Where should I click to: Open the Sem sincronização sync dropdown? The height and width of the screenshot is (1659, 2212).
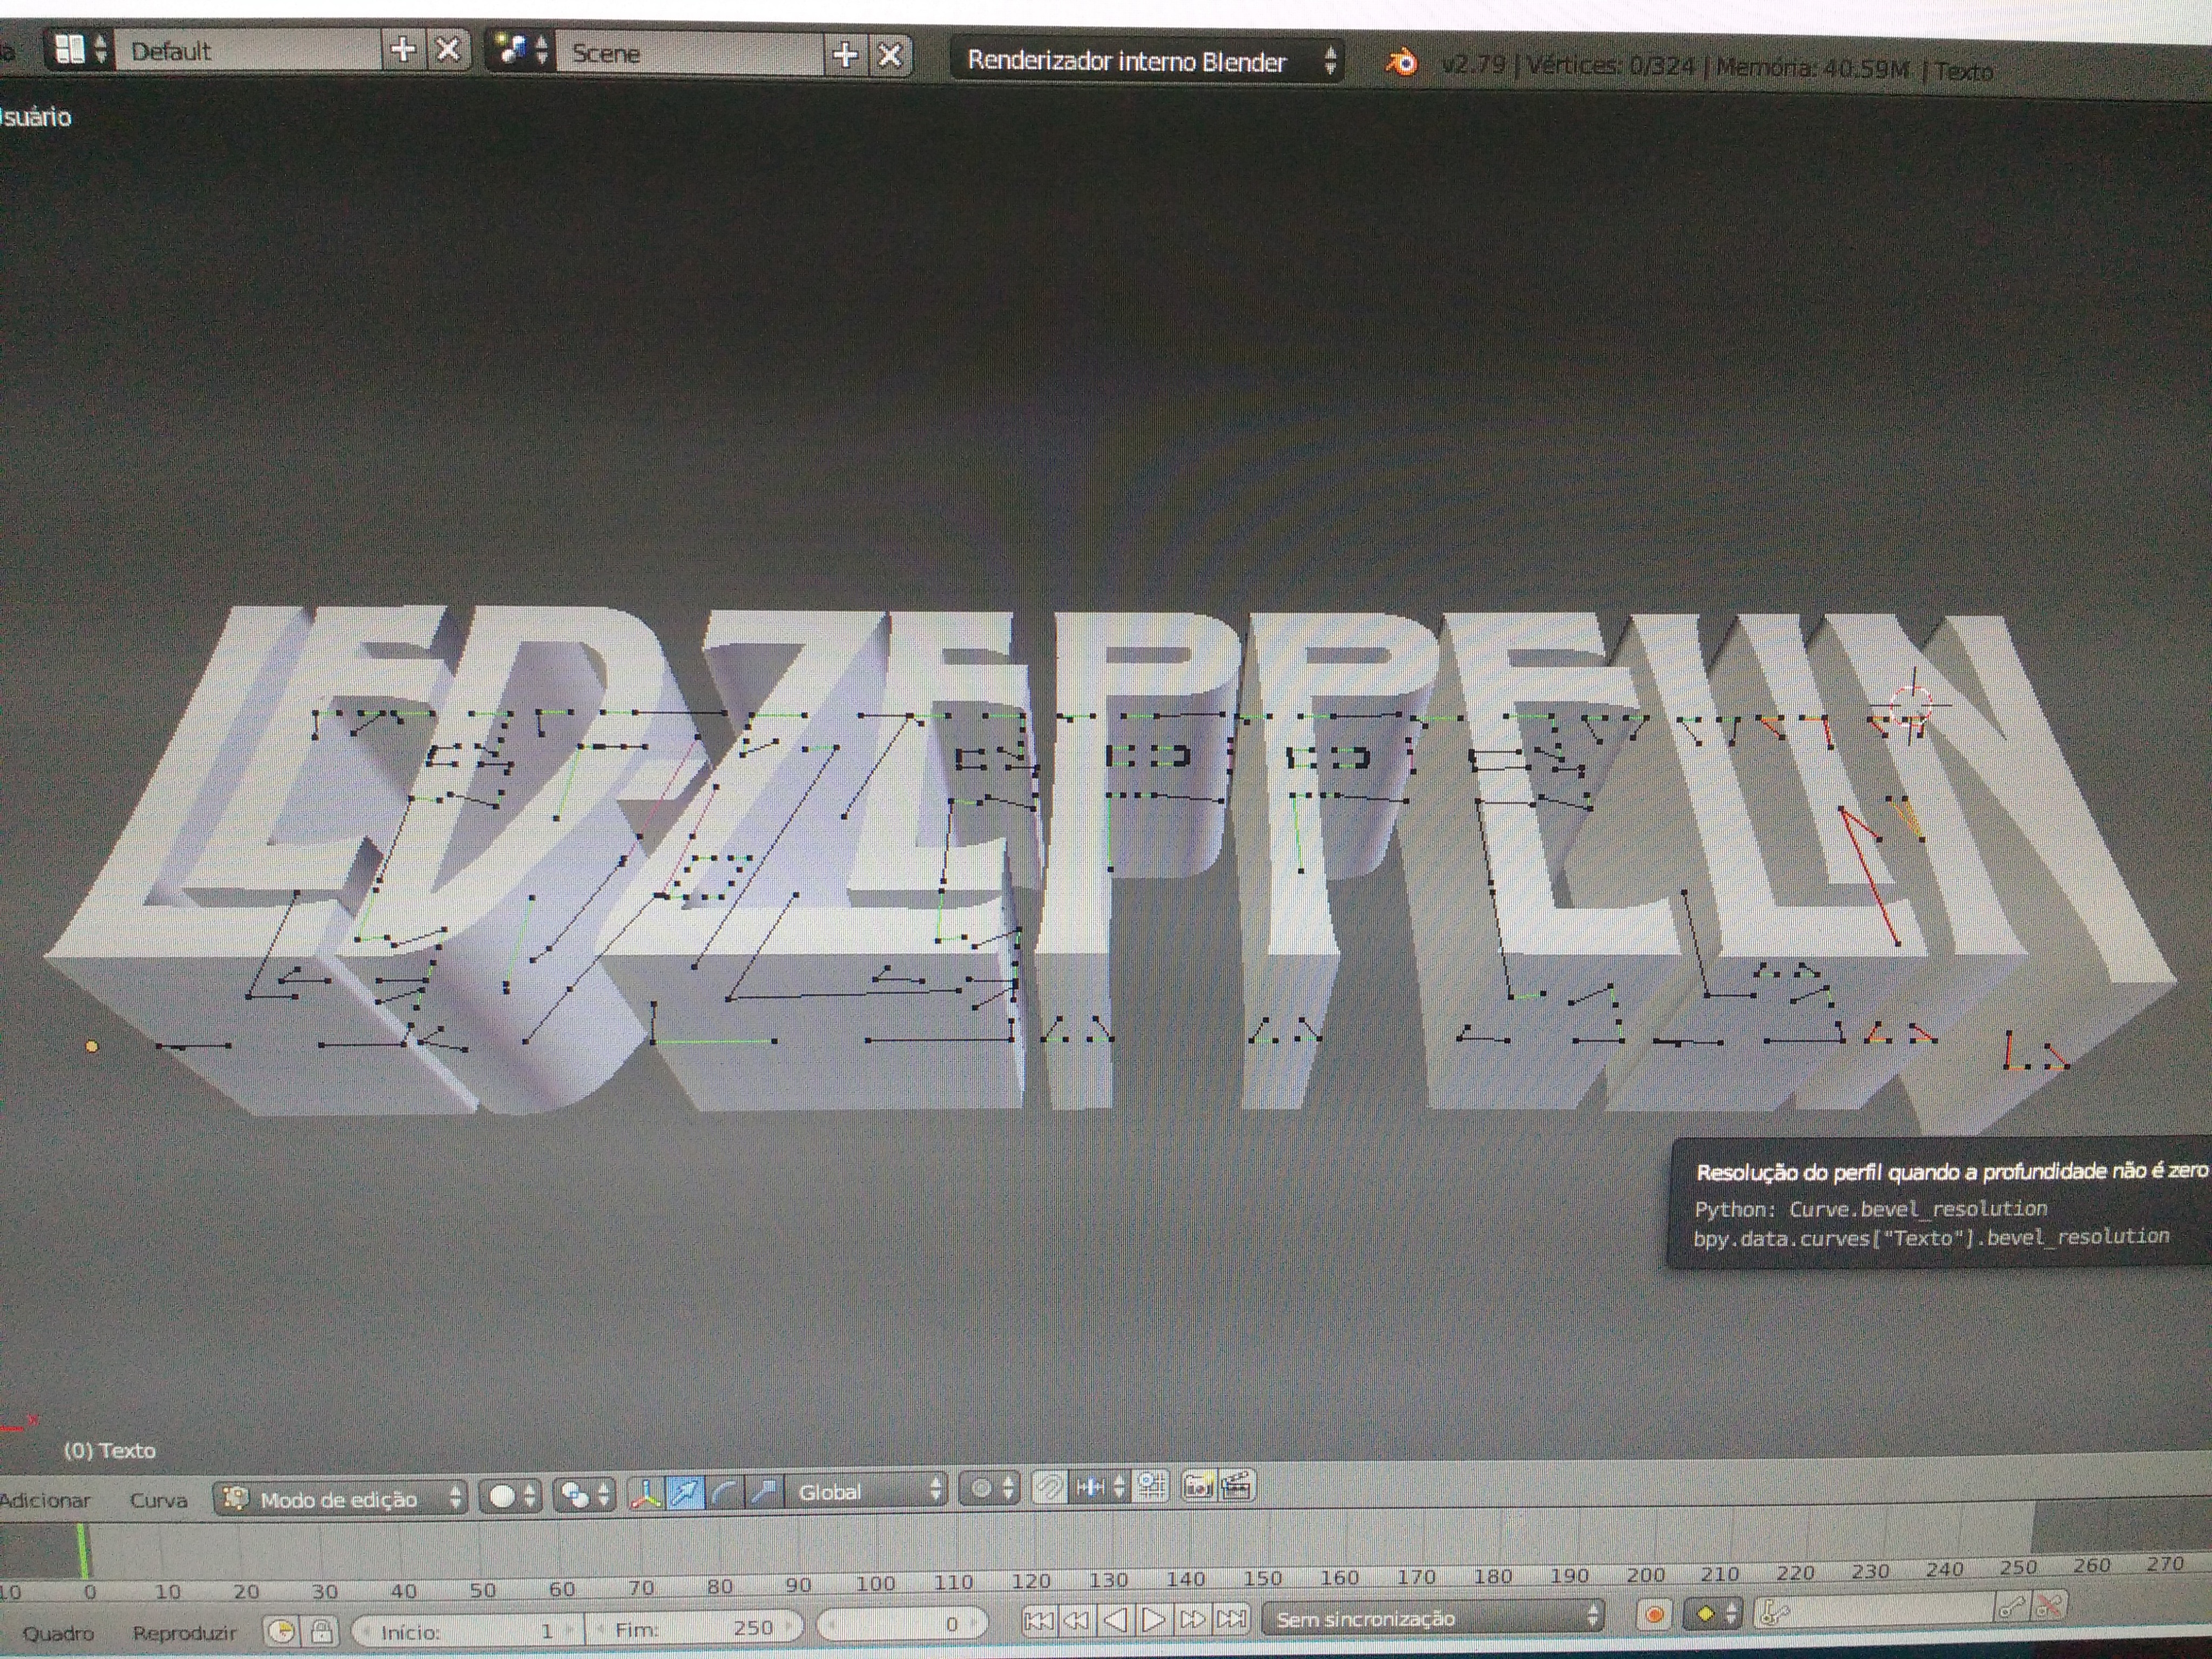[x=1434, y=1617]
